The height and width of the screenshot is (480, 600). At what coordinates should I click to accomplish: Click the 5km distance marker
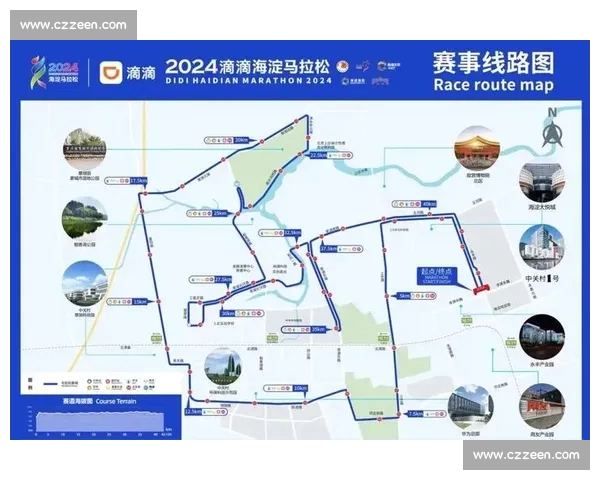pyautogui.click(x=404, y=296)
